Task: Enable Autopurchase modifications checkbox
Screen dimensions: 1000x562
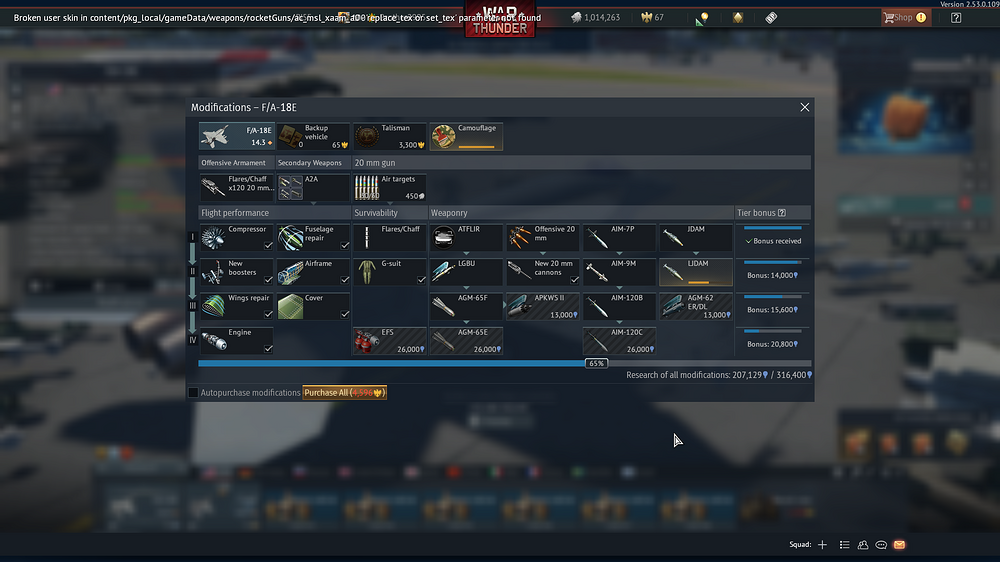Action: coord(193,392)
